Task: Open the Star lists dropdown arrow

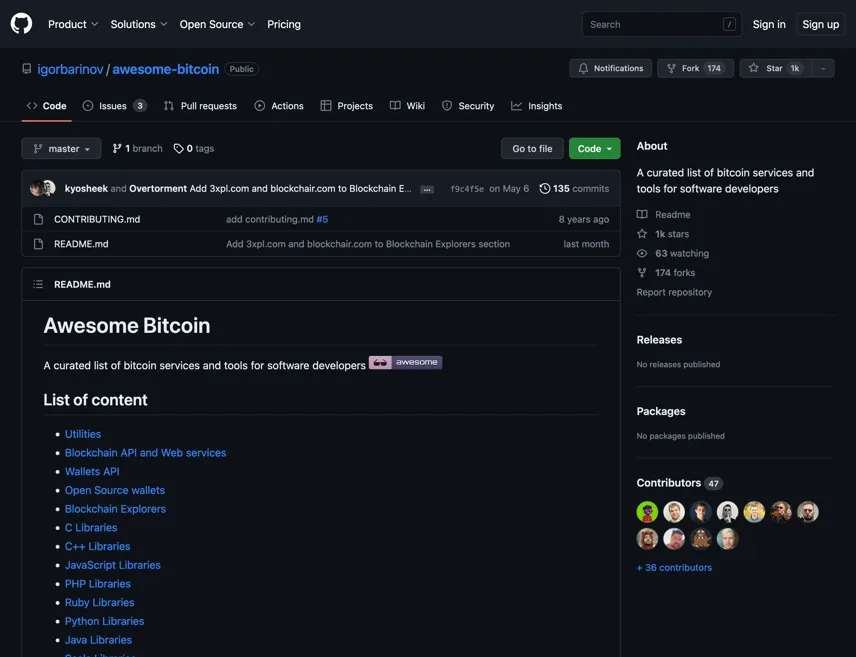Action: pos(823,68)
